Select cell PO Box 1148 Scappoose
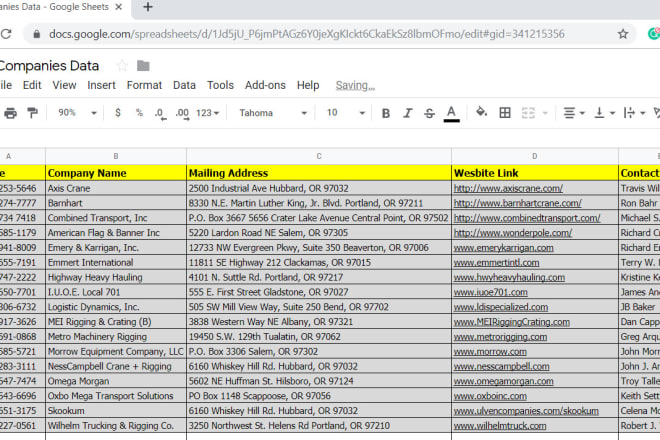This screenshot has width=660, height=440. tap(319, 396)
